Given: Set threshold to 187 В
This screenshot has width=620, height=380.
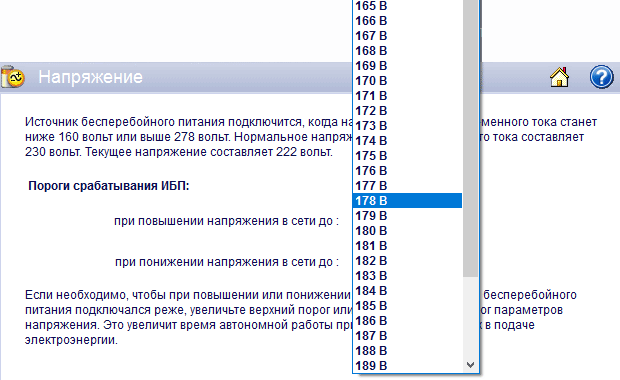Looking at the screenshot, I should click(407, 336).
